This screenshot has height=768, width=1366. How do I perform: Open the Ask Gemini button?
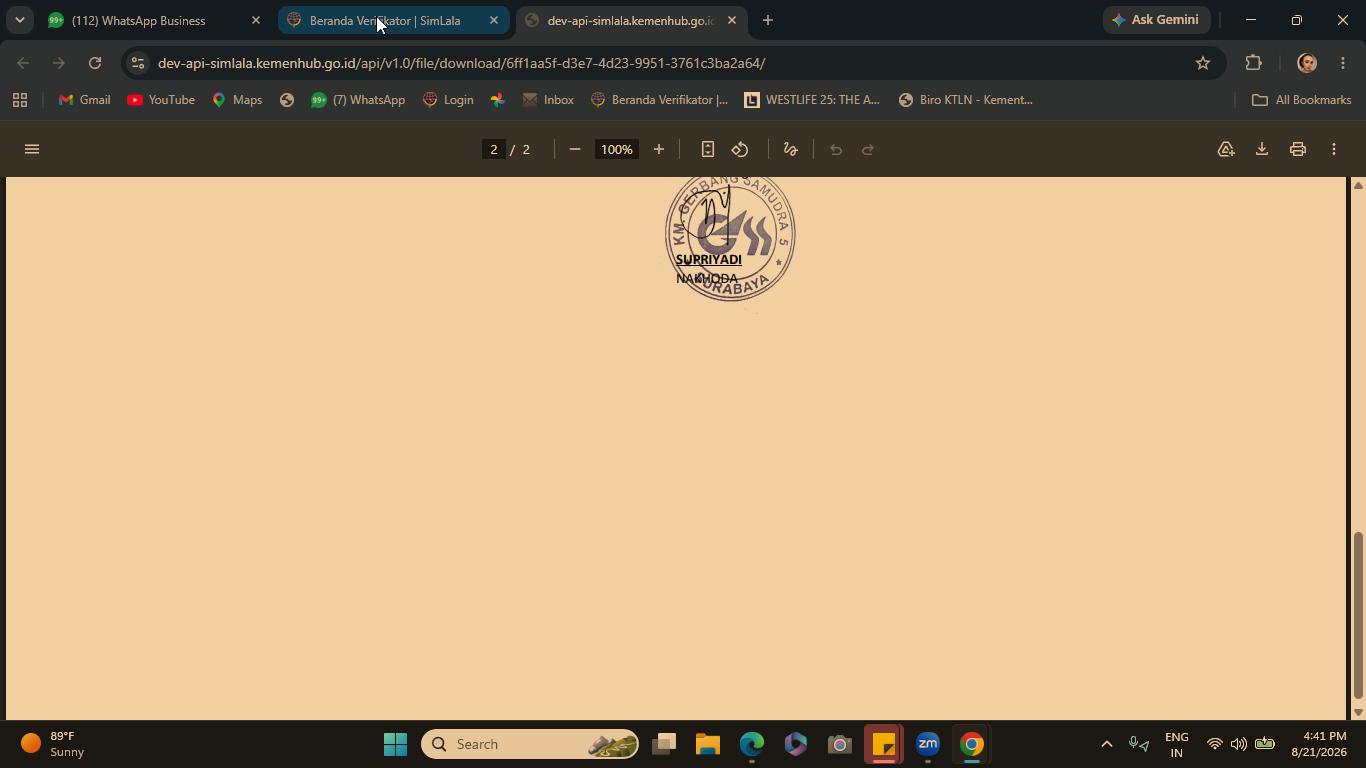click(x=1155, y=20)
